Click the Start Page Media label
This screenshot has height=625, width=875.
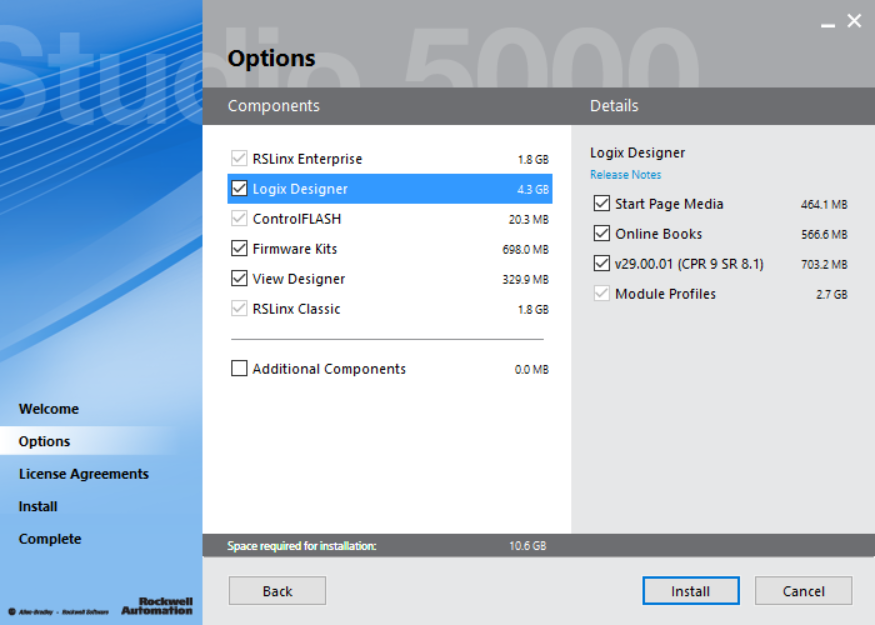(669, 204)
